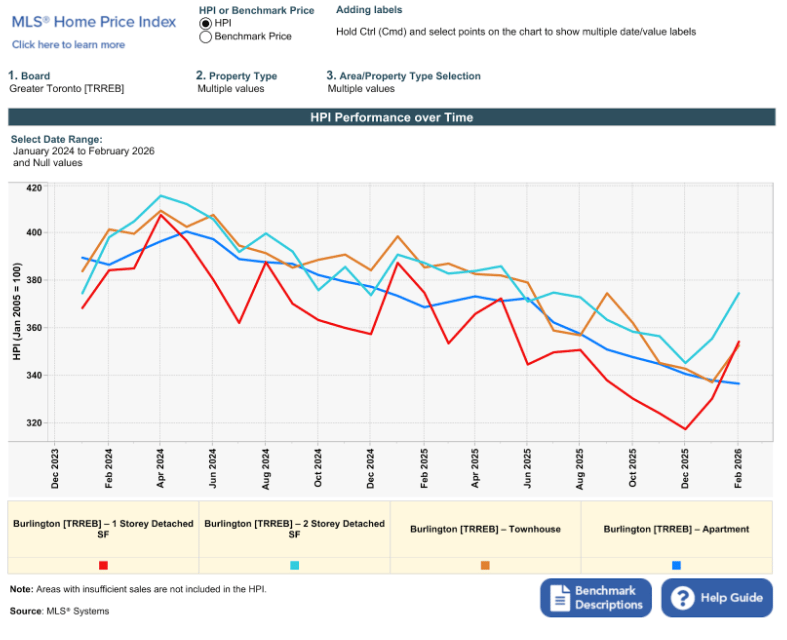Select the HPI radio button
The width and height of the screenshot is (787, 640).
(206, 23)
